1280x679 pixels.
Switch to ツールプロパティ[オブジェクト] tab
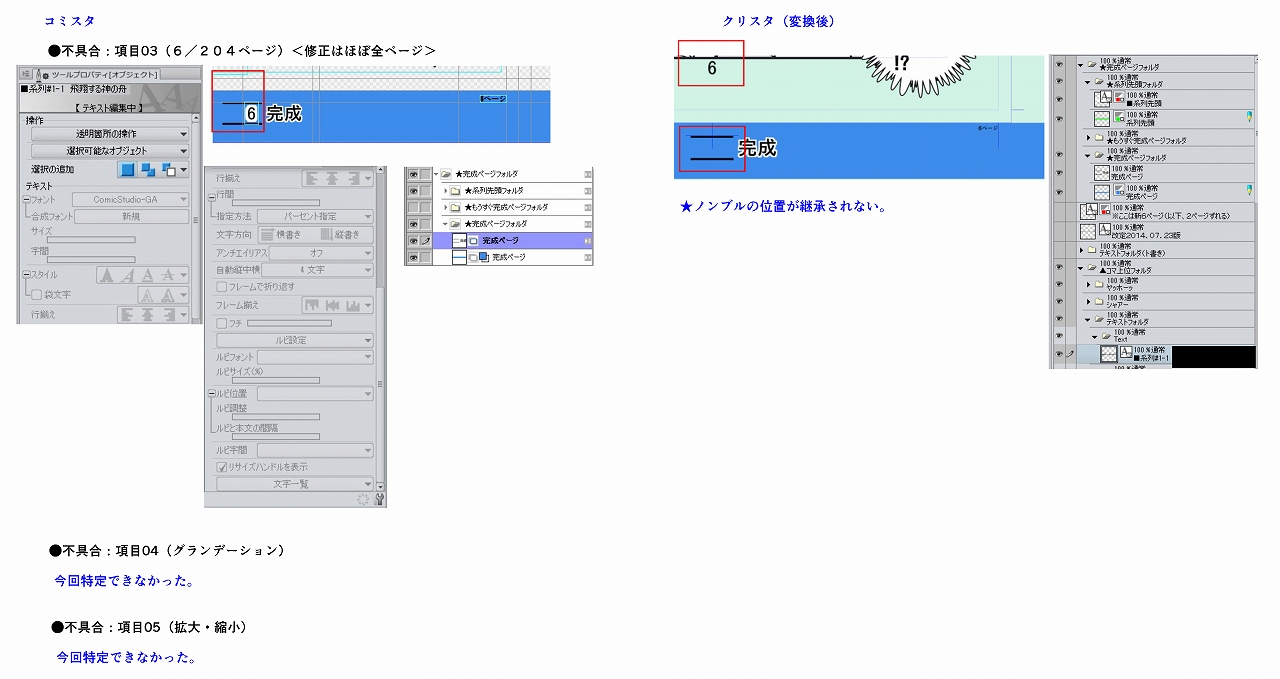tap(104, 74)
